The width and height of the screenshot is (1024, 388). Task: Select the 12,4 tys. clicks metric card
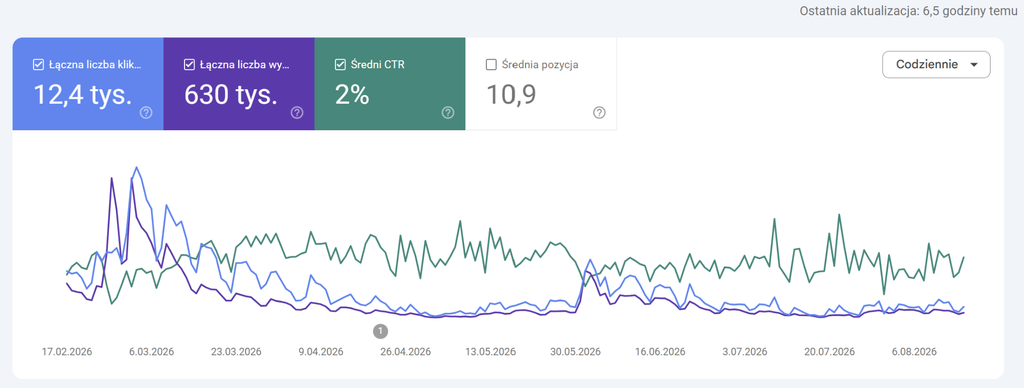[88, 84]
